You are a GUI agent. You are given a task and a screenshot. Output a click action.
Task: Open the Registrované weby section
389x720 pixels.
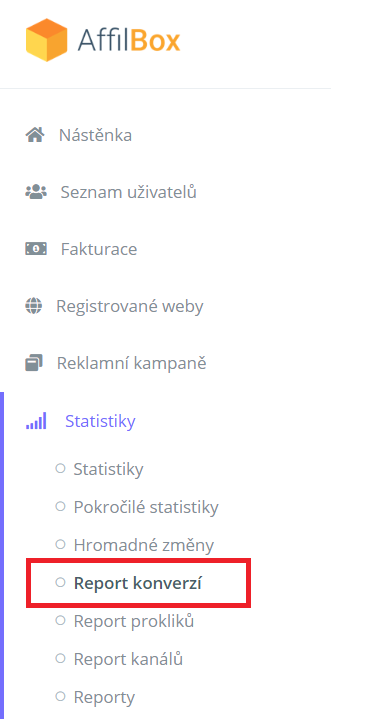[x=130, y=306]
